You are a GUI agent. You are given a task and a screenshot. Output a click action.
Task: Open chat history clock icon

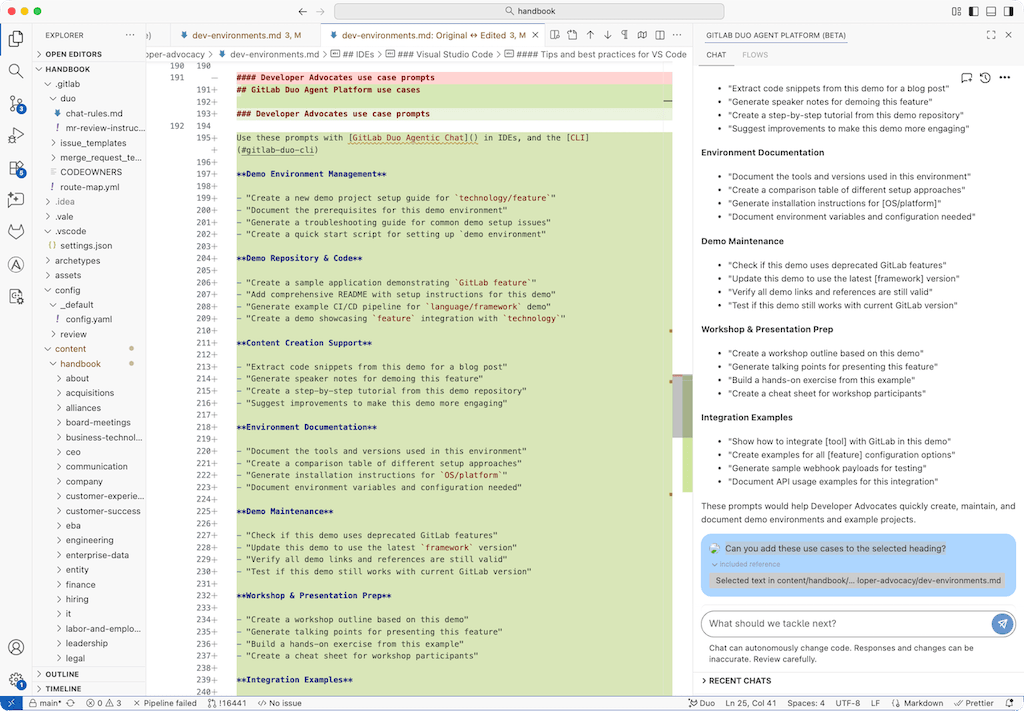[x=985, y=78]
